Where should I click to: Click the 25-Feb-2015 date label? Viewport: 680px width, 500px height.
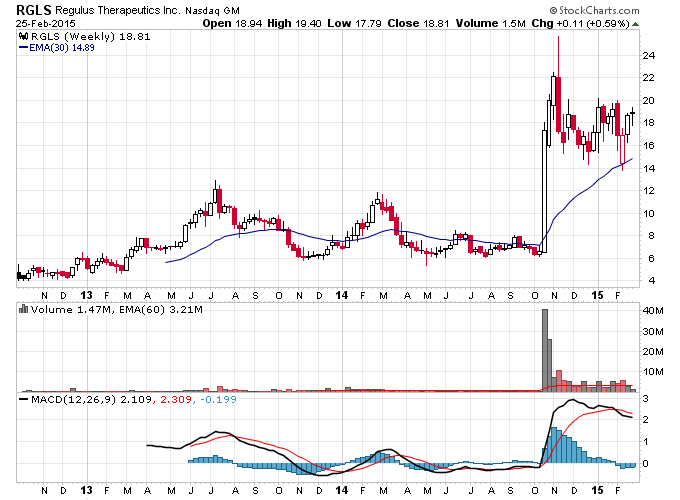[x=46, y=23]
